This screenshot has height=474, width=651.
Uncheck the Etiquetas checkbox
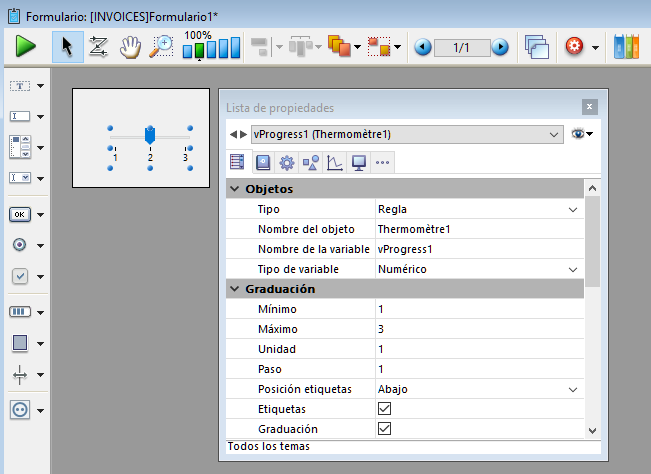[384, 408]
